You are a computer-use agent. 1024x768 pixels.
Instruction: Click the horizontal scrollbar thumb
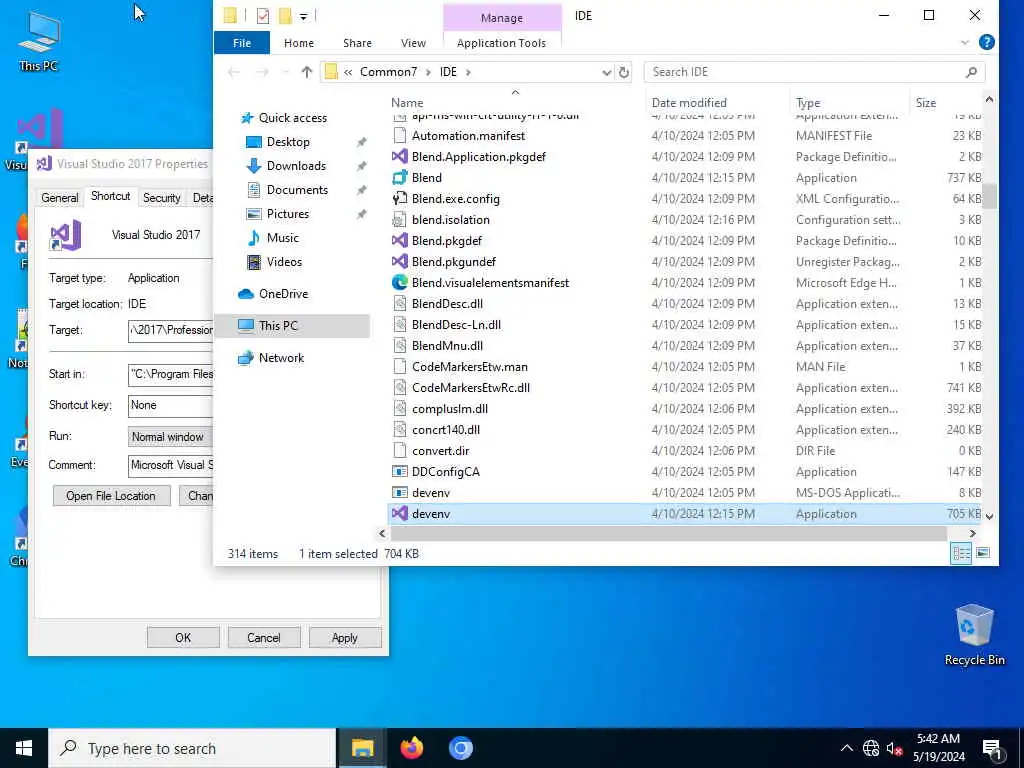668,534
